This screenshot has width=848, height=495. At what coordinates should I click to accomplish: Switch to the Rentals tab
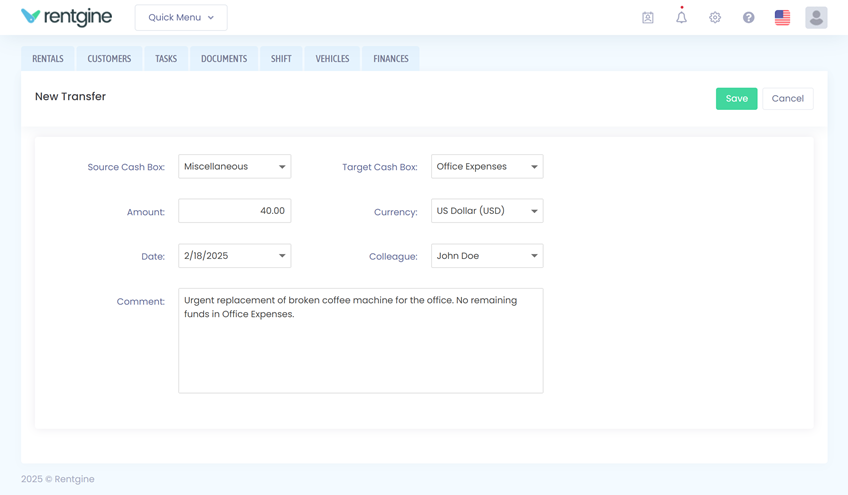click(48, 59)
